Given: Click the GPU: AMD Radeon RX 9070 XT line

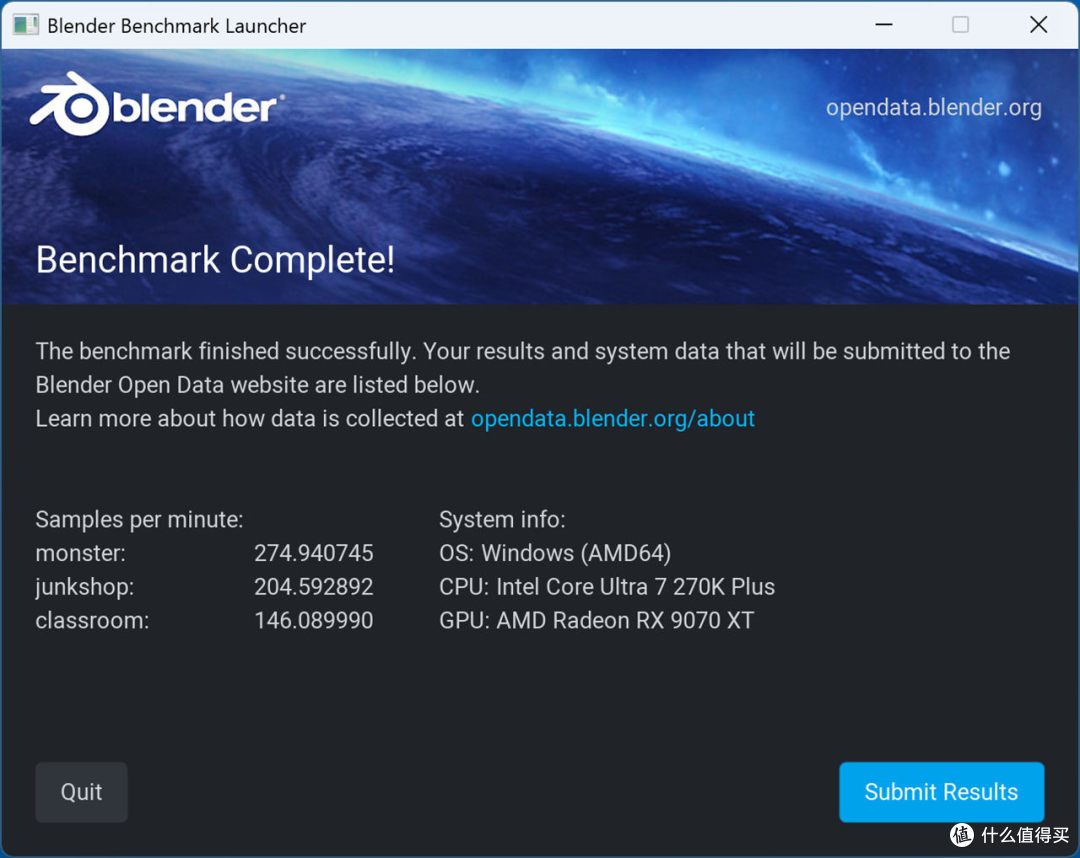Looking at the screenshot, I should [596, 620].
